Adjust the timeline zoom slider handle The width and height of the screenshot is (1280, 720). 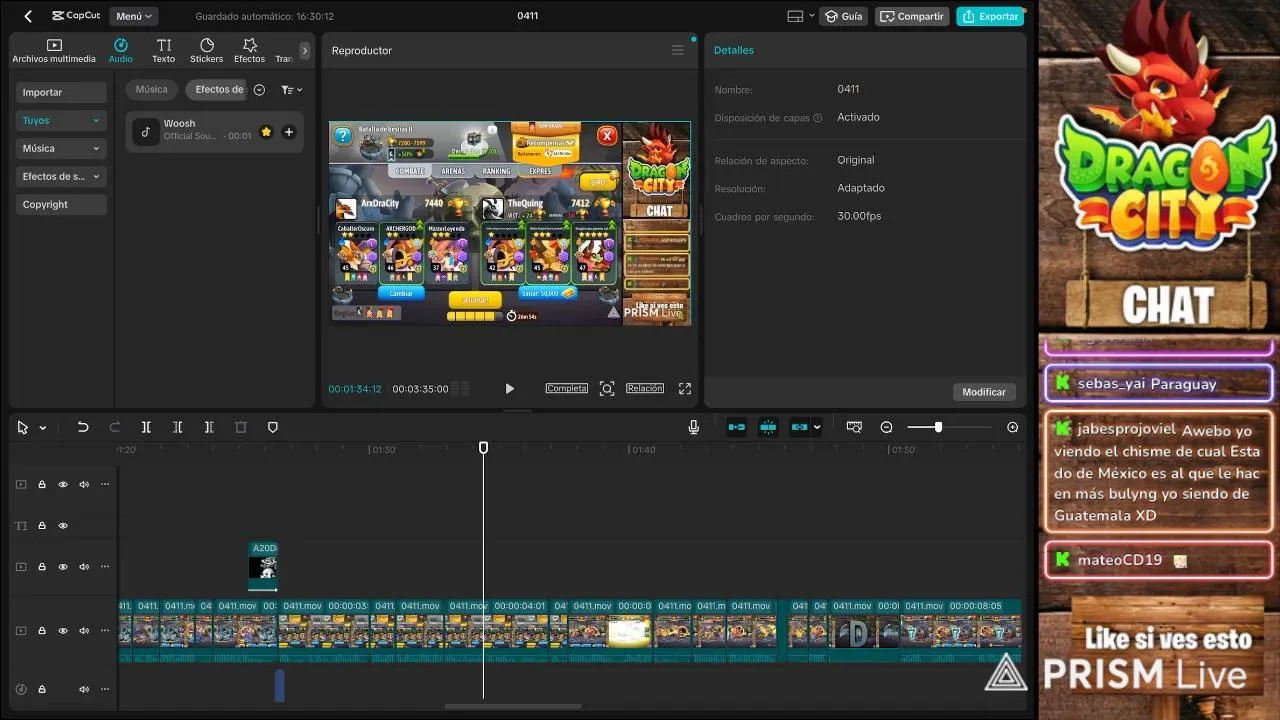(x=938, y=427)
